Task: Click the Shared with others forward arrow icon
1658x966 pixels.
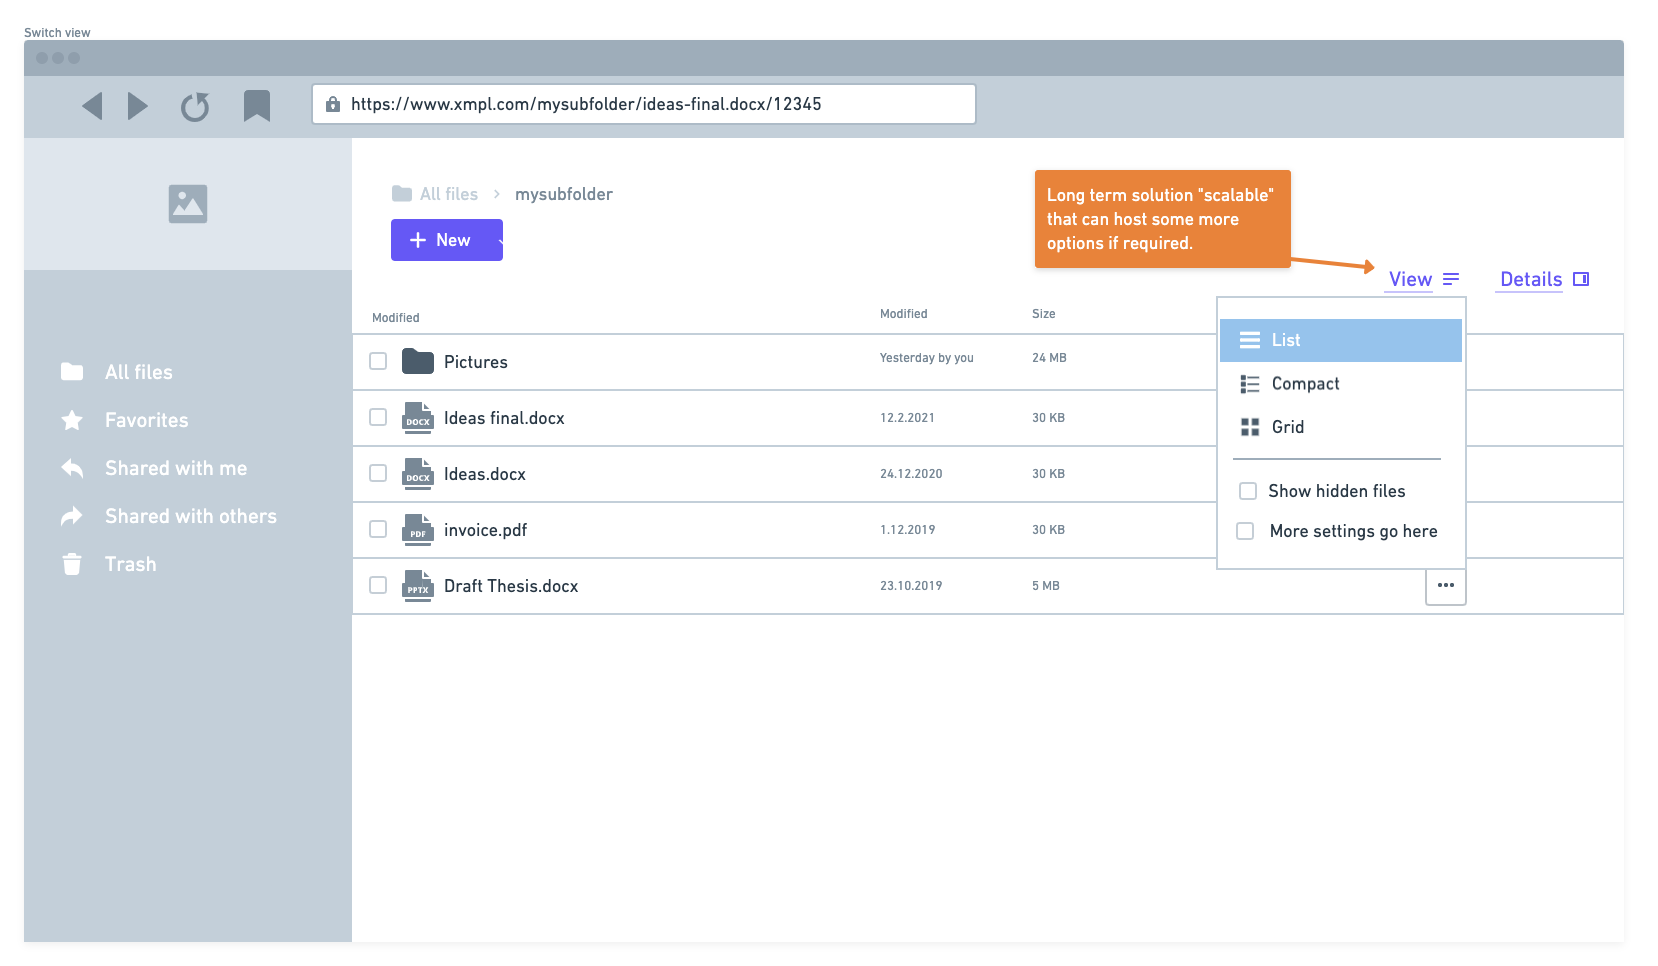Action: [x=72, y=516]
